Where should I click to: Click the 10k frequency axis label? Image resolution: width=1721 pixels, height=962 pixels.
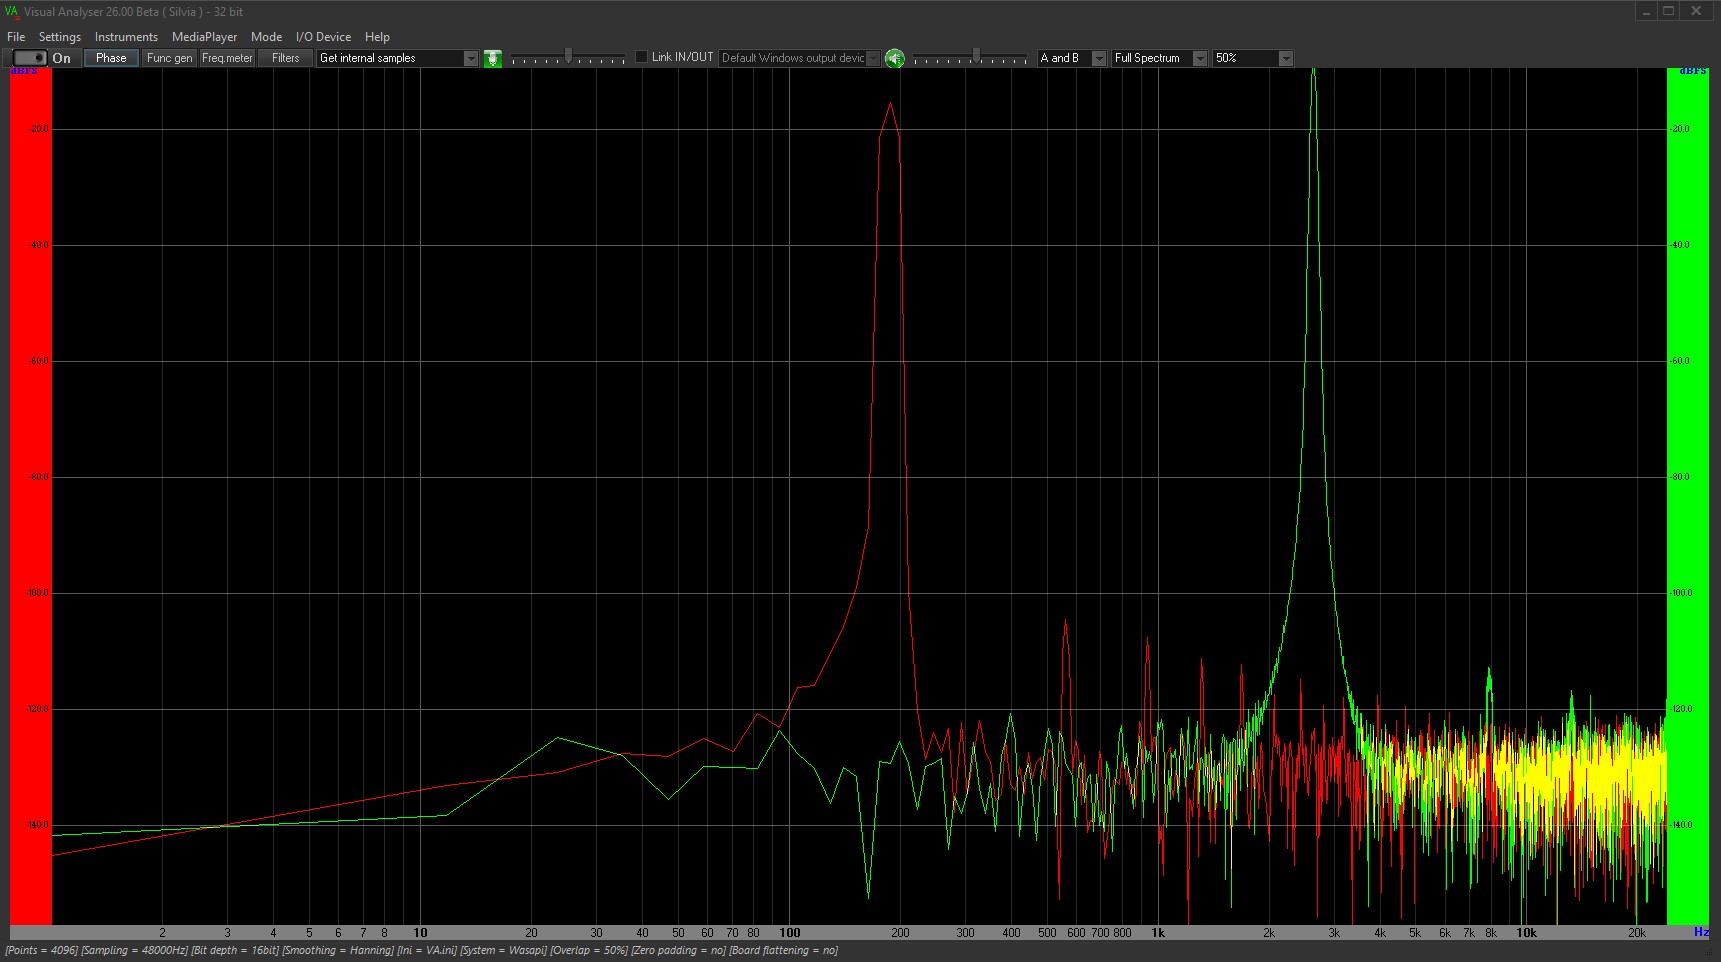pos(1526,933)
